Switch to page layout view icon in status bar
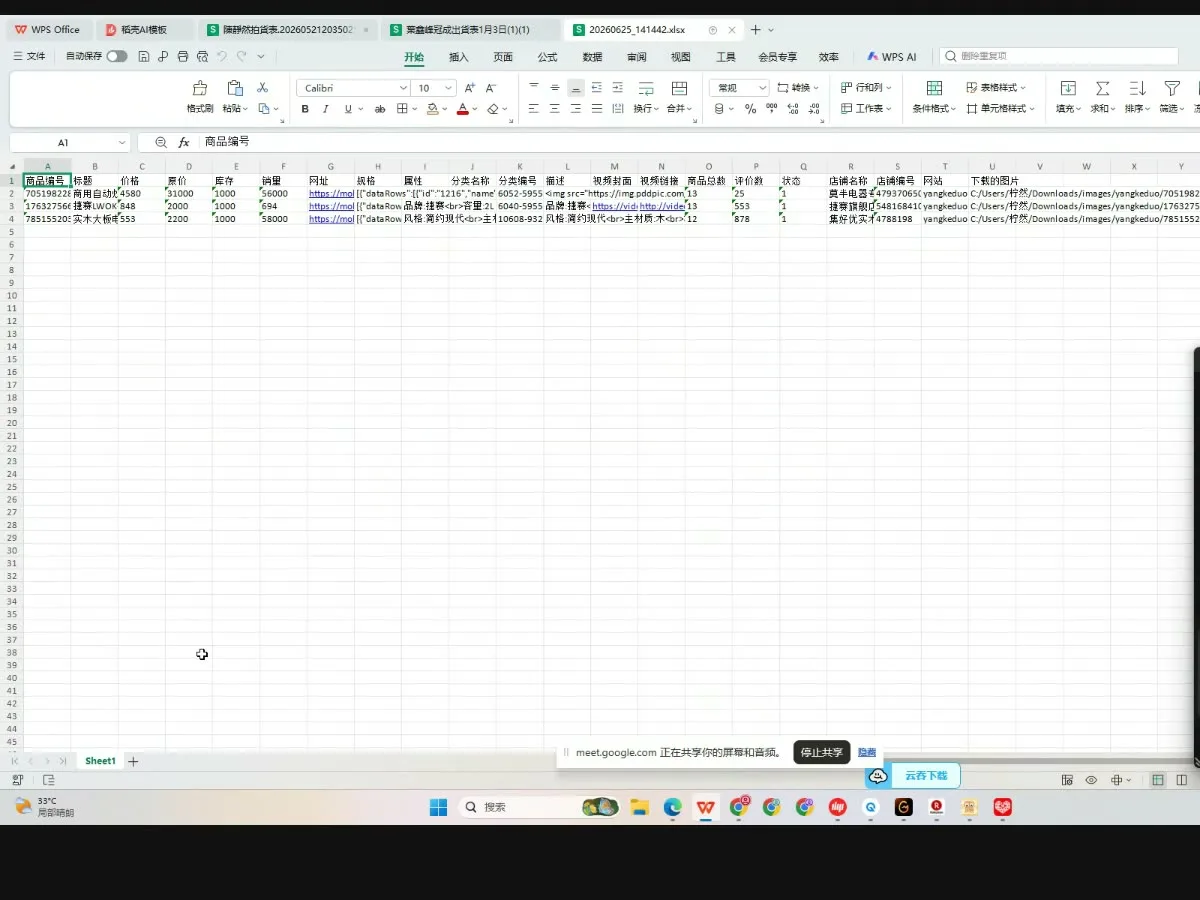The width and height of the screenshot is (1200, 900). pos(1181,780)
